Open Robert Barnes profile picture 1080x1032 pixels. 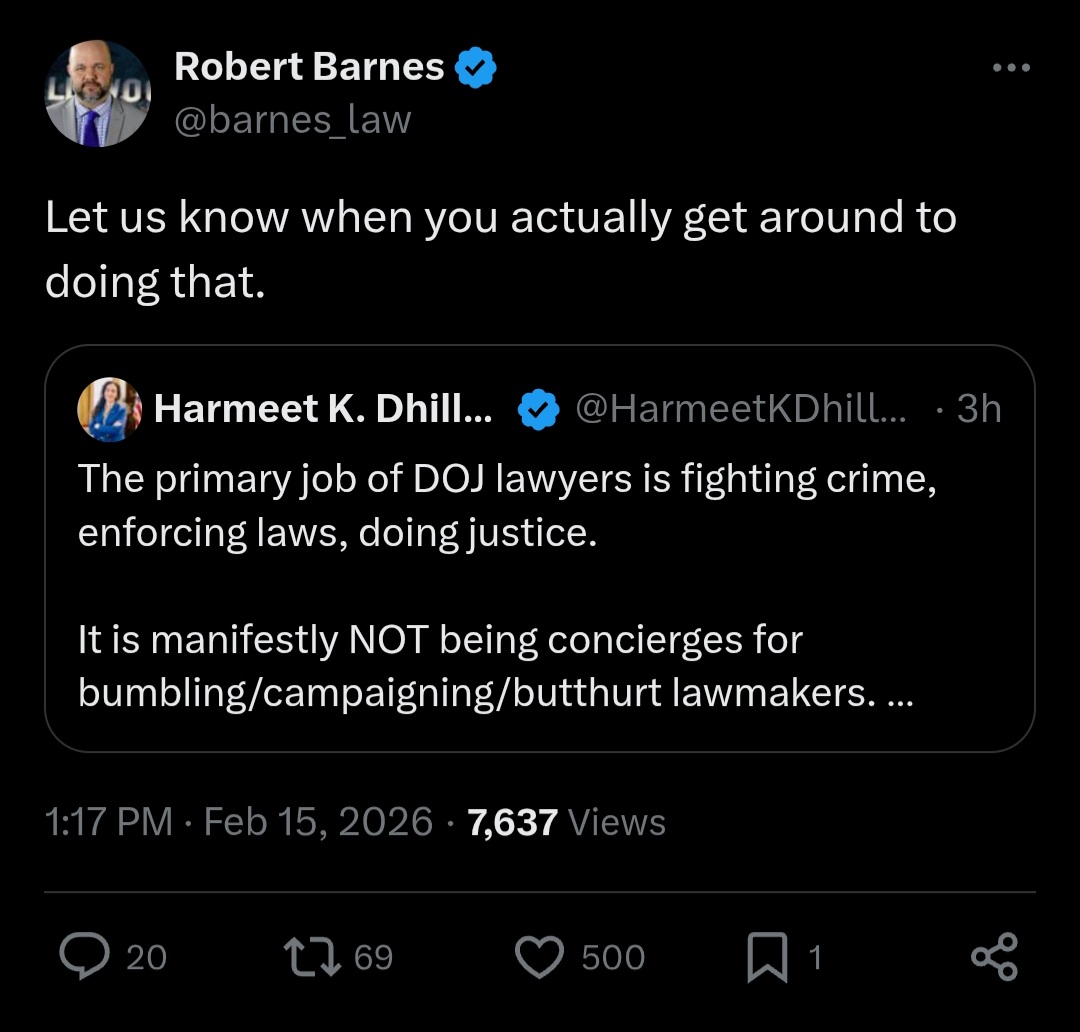[97, 94]
